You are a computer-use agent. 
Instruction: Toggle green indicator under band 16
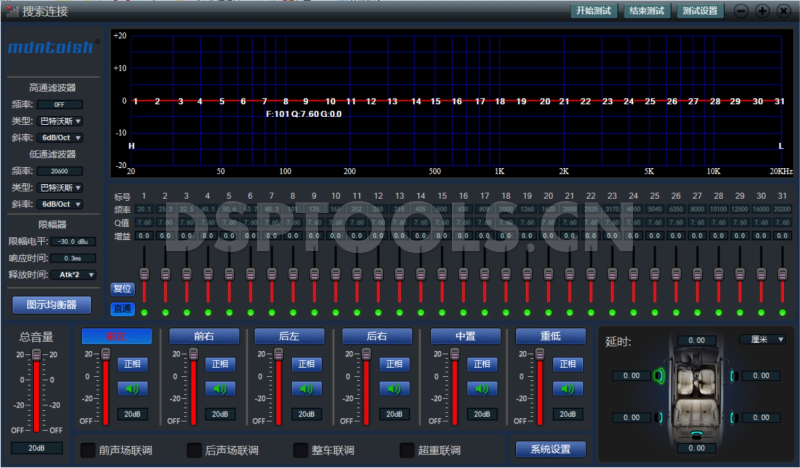pos(463,312)
